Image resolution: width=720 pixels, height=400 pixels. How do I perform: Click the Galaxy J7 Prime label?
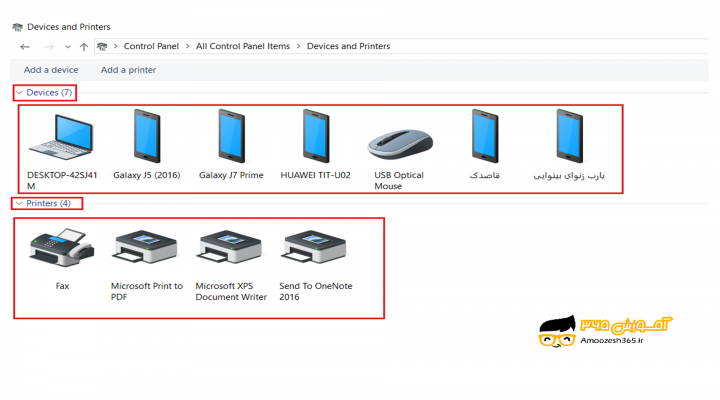(231, 175)
